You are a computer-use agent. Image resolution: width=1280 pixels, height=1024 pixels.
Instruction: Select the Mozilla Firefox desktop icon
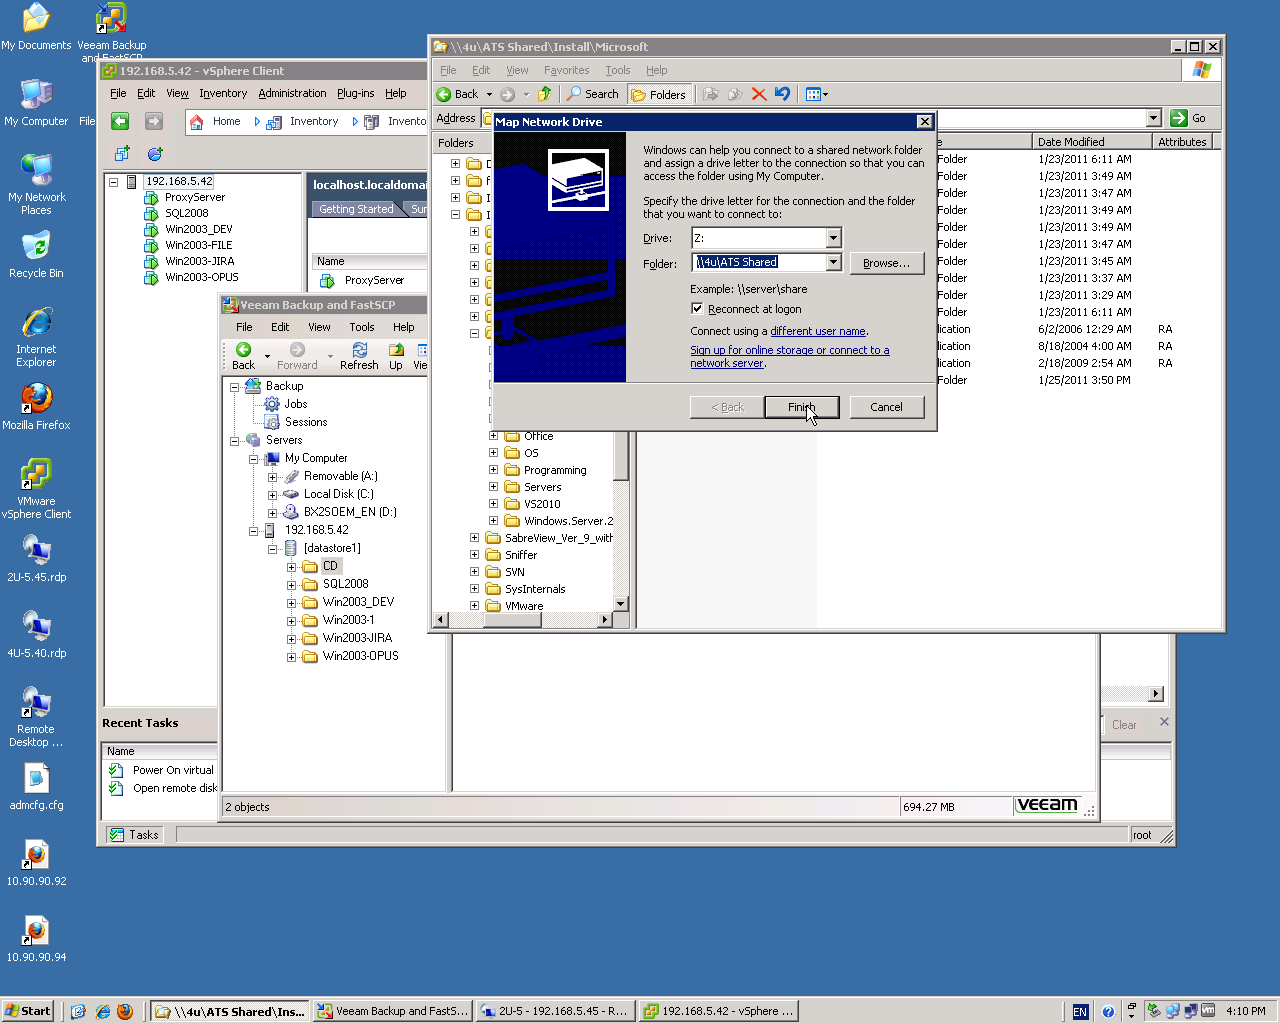[x=36, y=406]
